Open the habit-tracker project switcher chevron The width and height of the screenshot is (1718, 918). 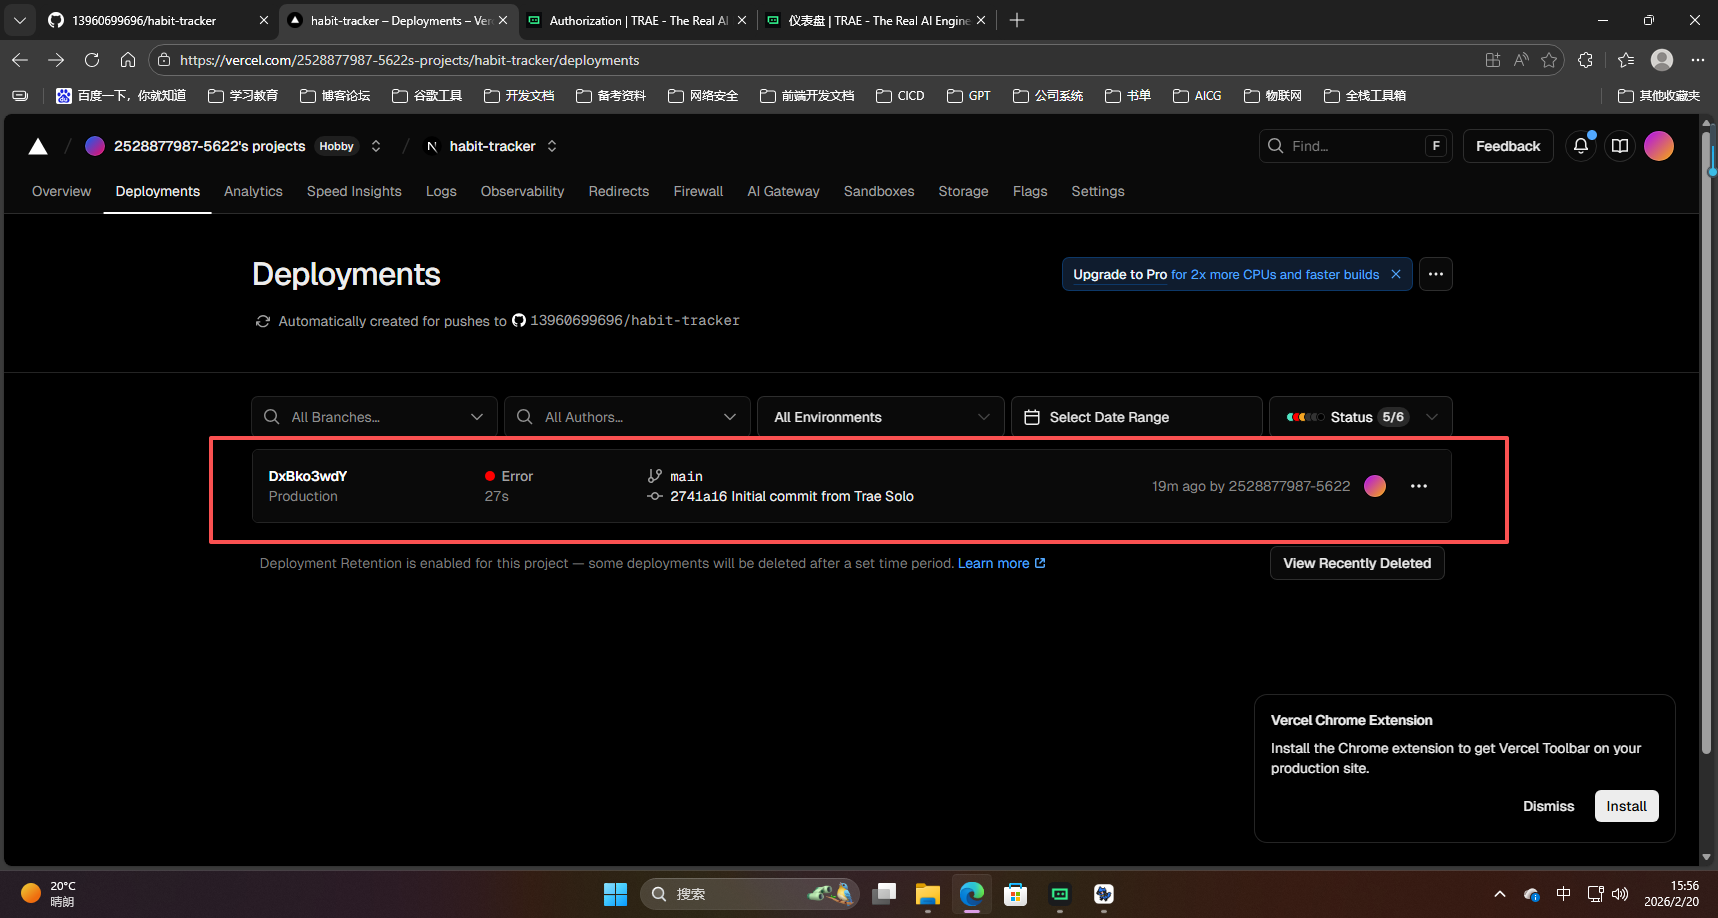pos(552,146)
